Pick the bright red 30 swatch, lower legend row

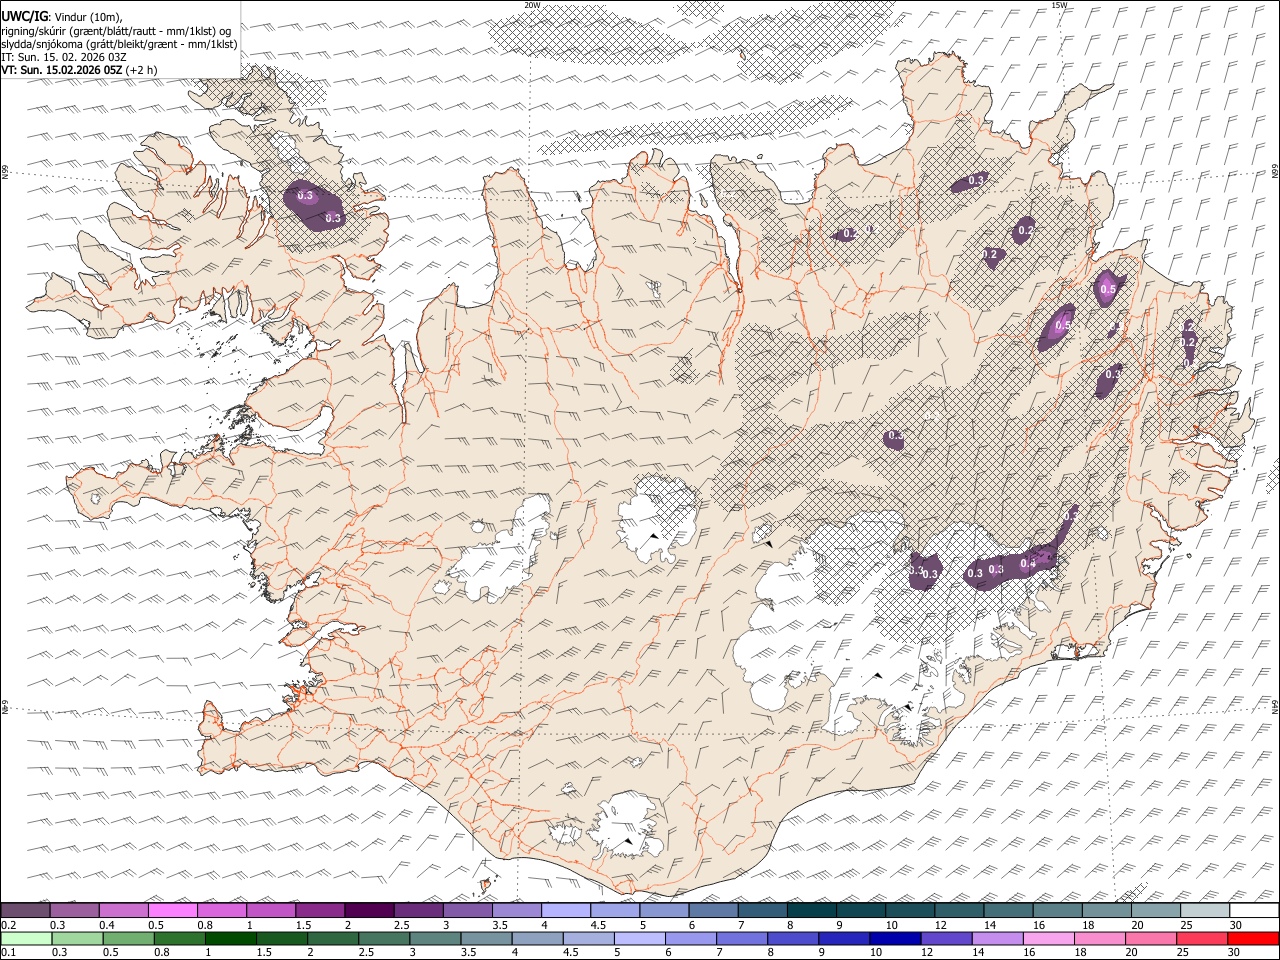pyautogui.click(x=1252, y=938)
